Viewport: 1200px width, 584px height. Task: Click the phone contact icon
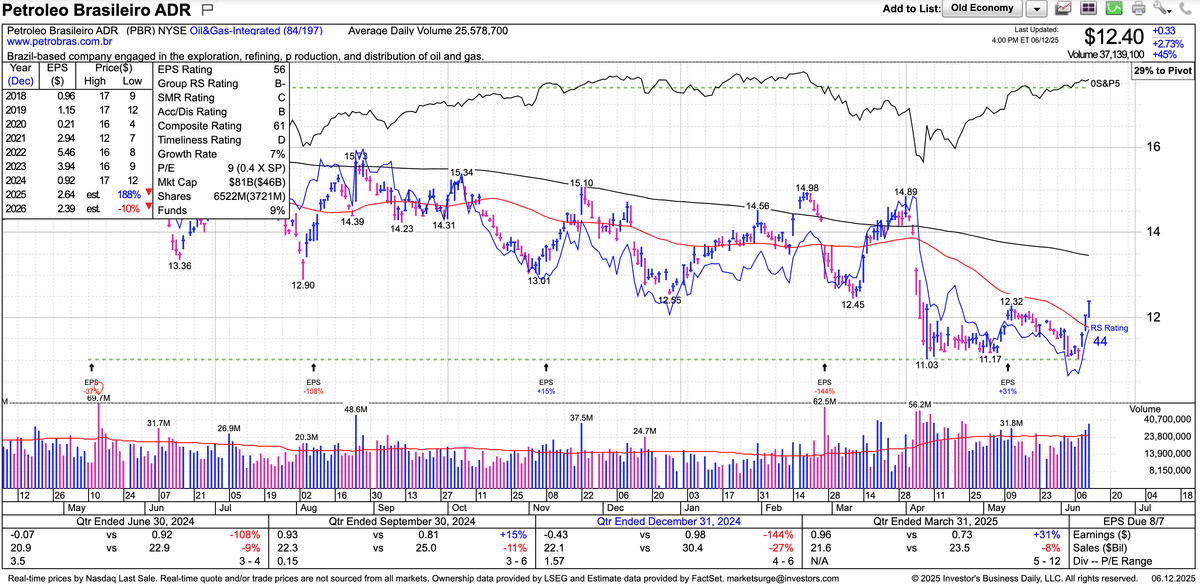click(x=1184, y=9)
